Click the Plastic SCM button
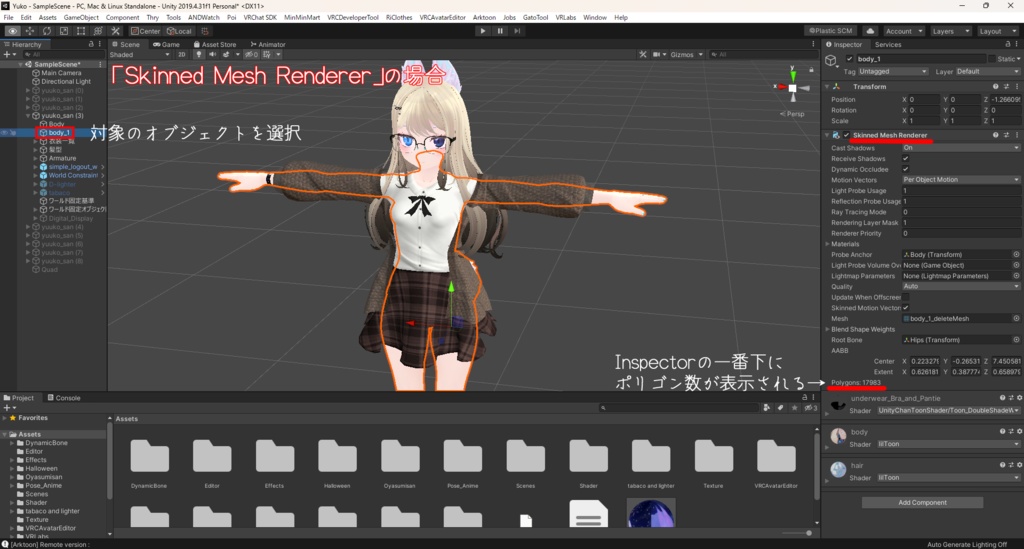The width and height of the screenshot is (1024, 549). [x=831, y=31]
